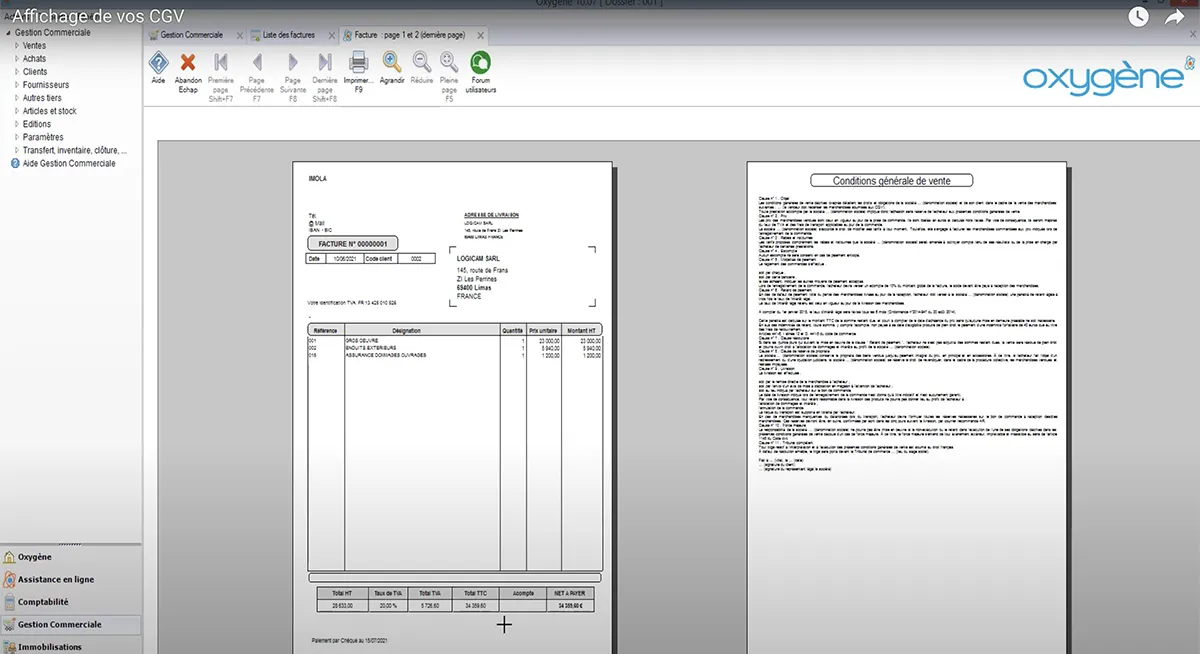
Task: Switch to the Gestion Commerciale tab
Action: pos(191,35)
